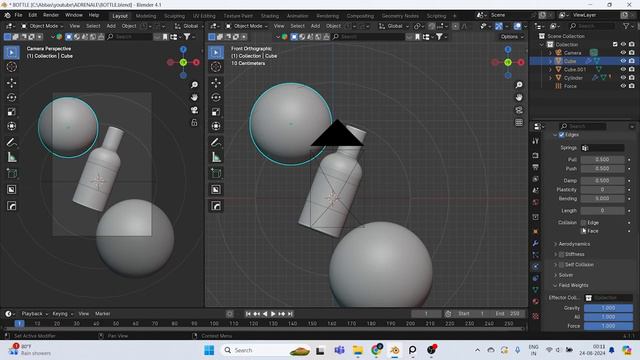This screenshot has height=360, width=640.
Task: Switch to UV Editing workspace tab
Action: 204,16
